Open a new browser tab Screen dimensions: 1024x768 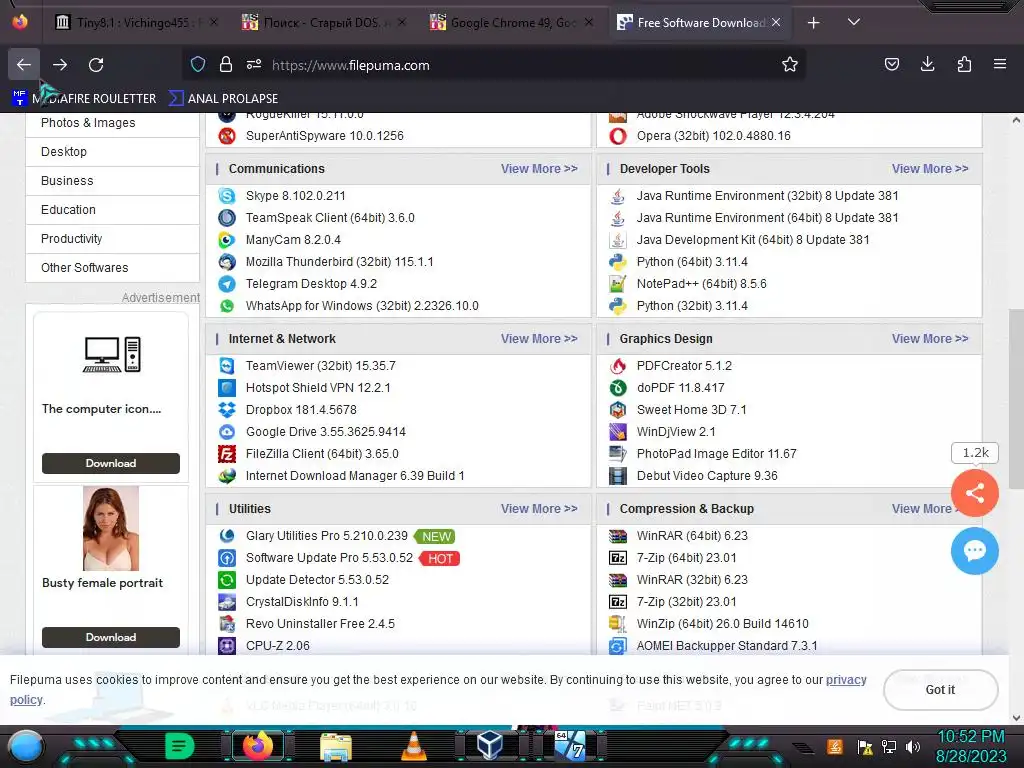(x=813, y=23)
